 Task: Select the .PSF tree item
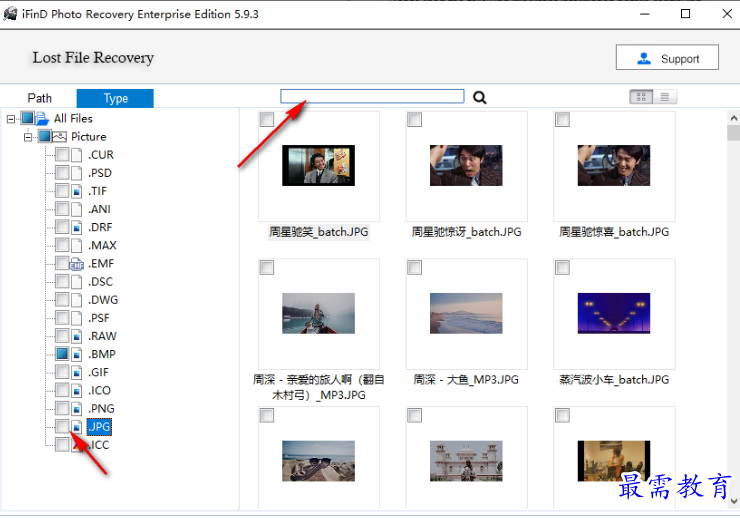[x=99, y=318]
